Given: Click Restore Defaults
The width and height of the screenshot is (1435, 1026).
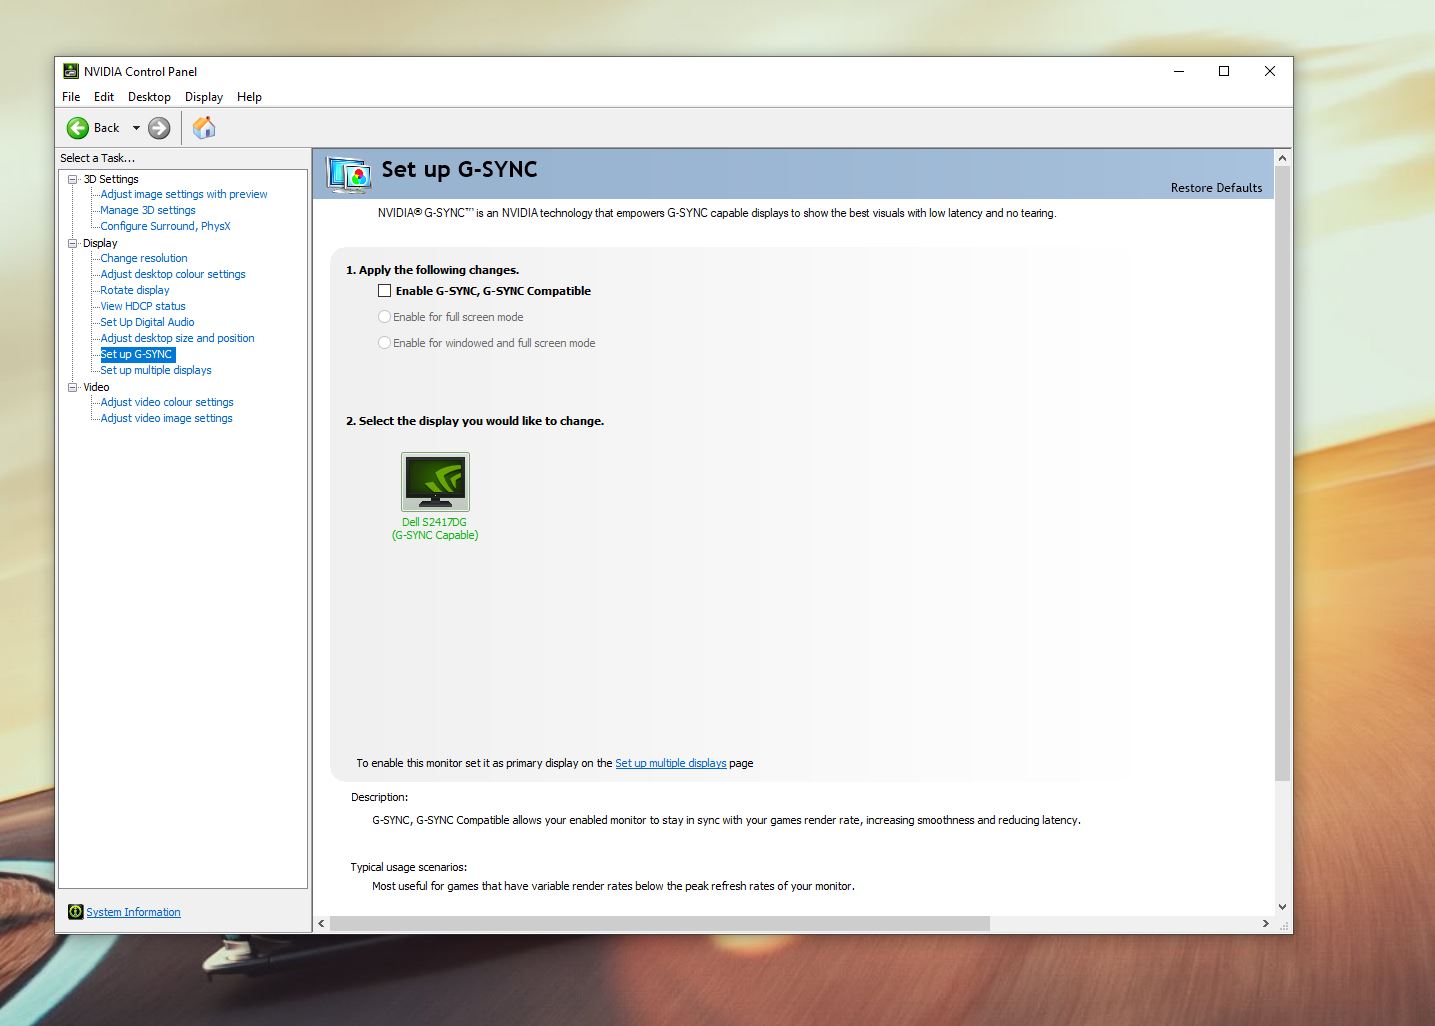Looking at the screenshot, I should tap(1216, 188).
